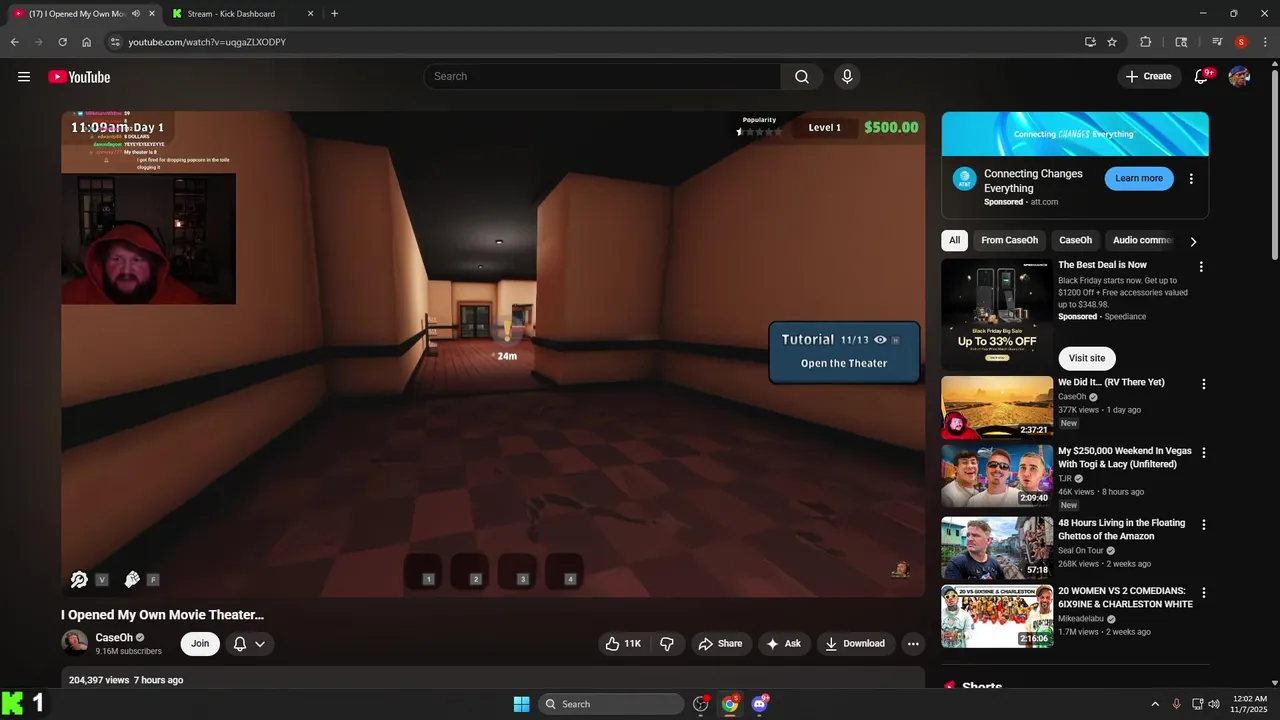
Task: Dislike the video with thumbs down
Action: (x=667, y=644)
